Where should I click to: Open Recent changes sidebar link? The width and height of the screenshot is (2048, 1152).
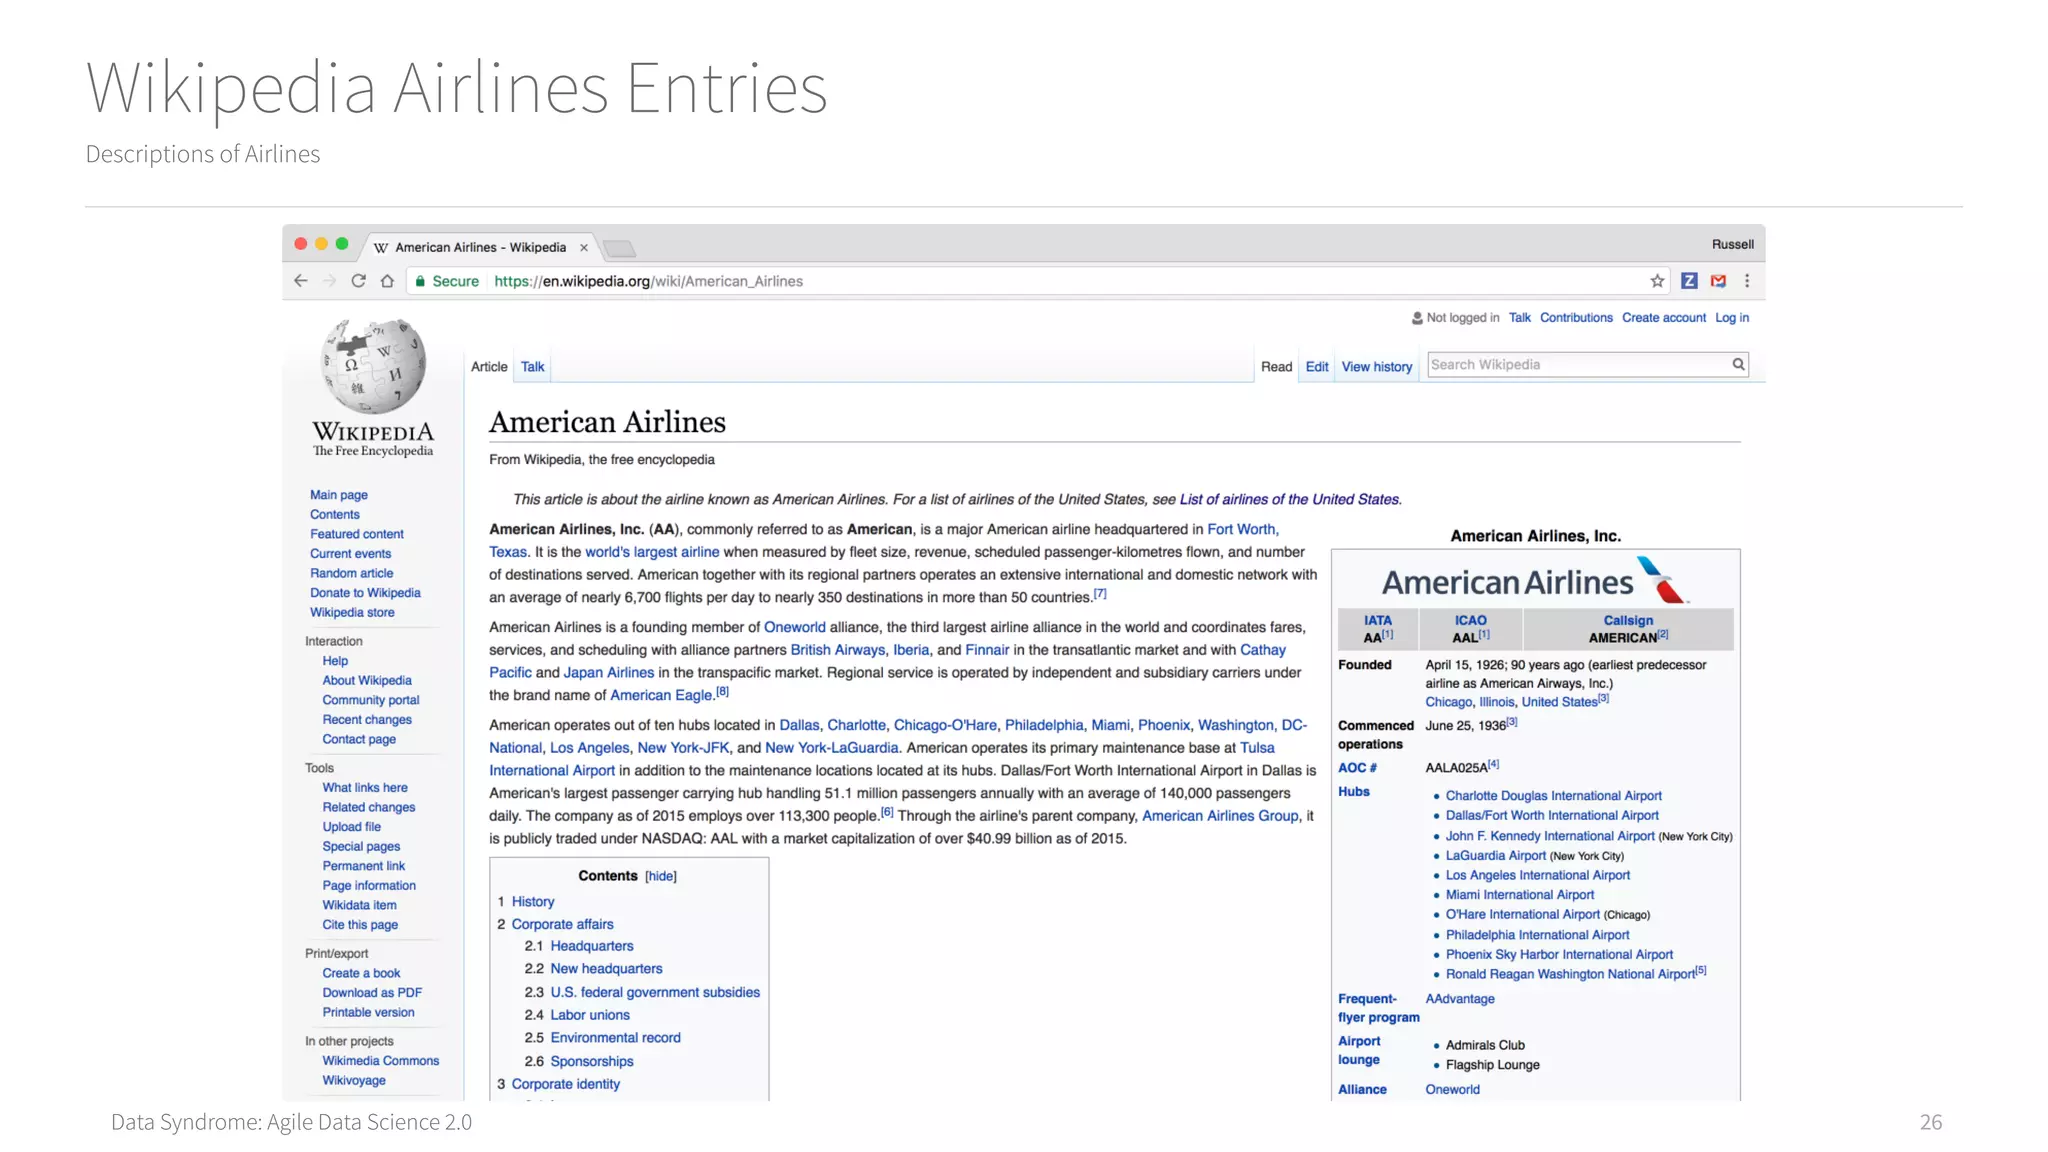click(x=367, y=720)
